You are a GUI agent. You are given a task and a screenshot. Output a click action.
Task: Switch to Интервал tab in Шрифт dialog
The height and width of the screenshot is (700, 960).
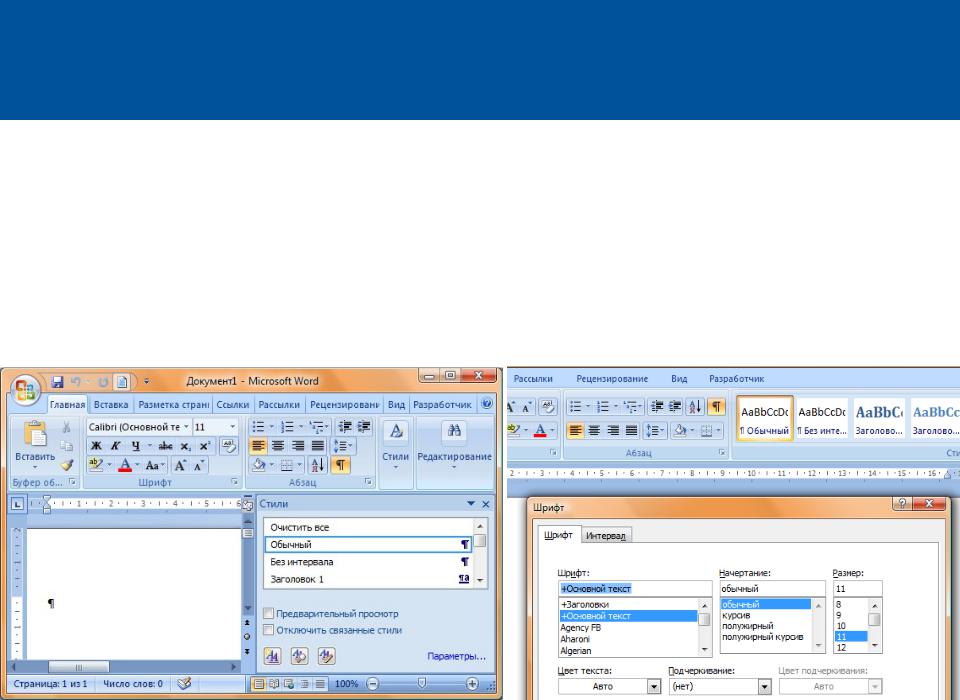606,535
